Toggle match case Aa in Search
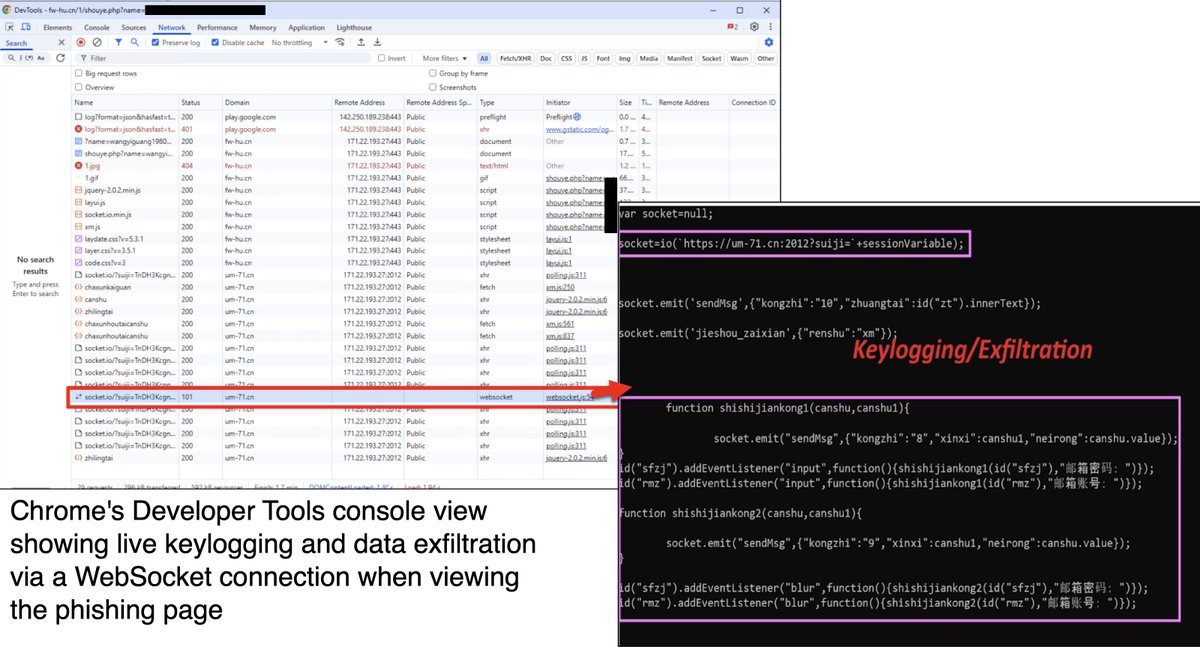1200x647 pixels. [x=42, y=59]
